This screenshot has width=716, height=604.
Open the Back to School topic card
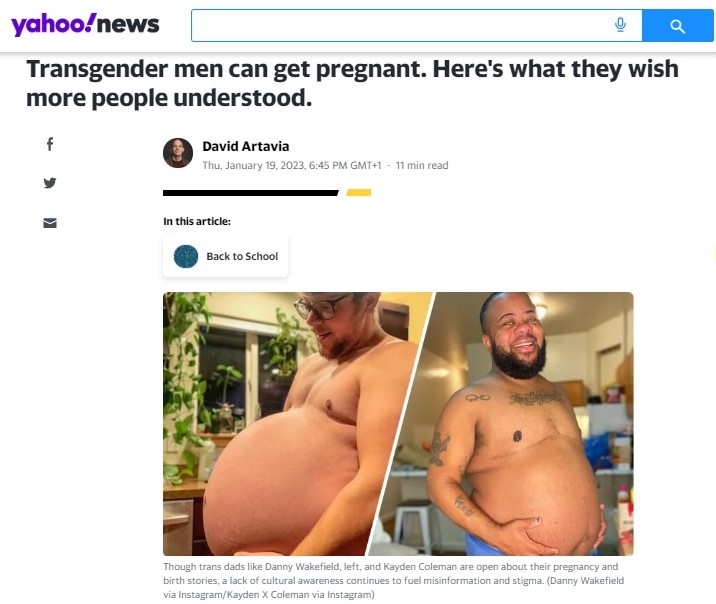coord(226,256)
